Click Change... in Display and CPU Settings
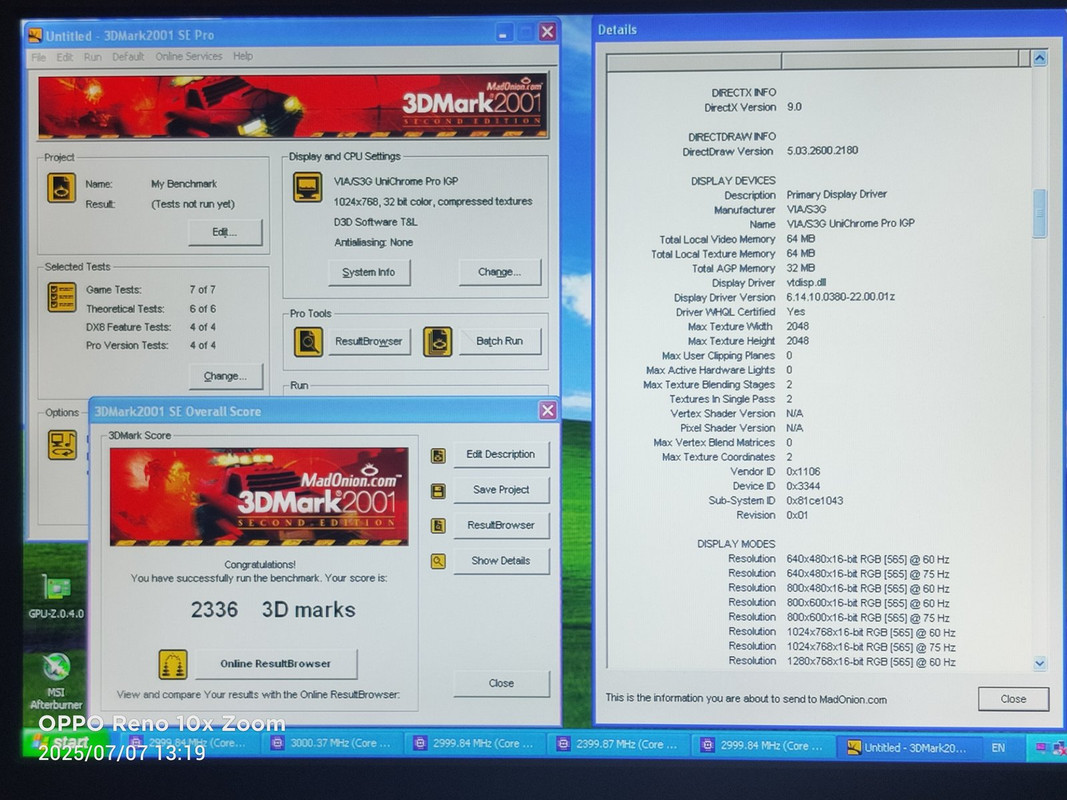 pos(499,272)
